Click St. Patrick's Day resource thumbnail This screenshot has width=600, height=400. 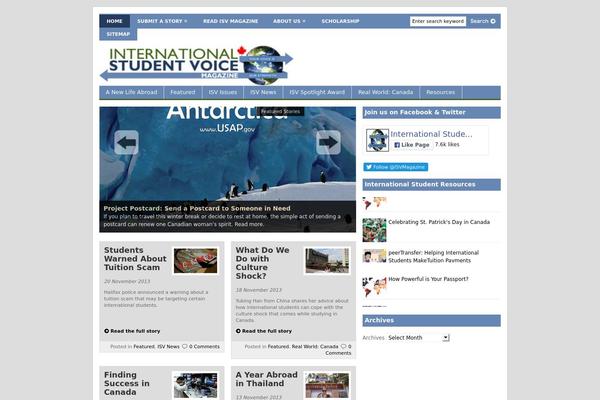[x=374, y=230]
